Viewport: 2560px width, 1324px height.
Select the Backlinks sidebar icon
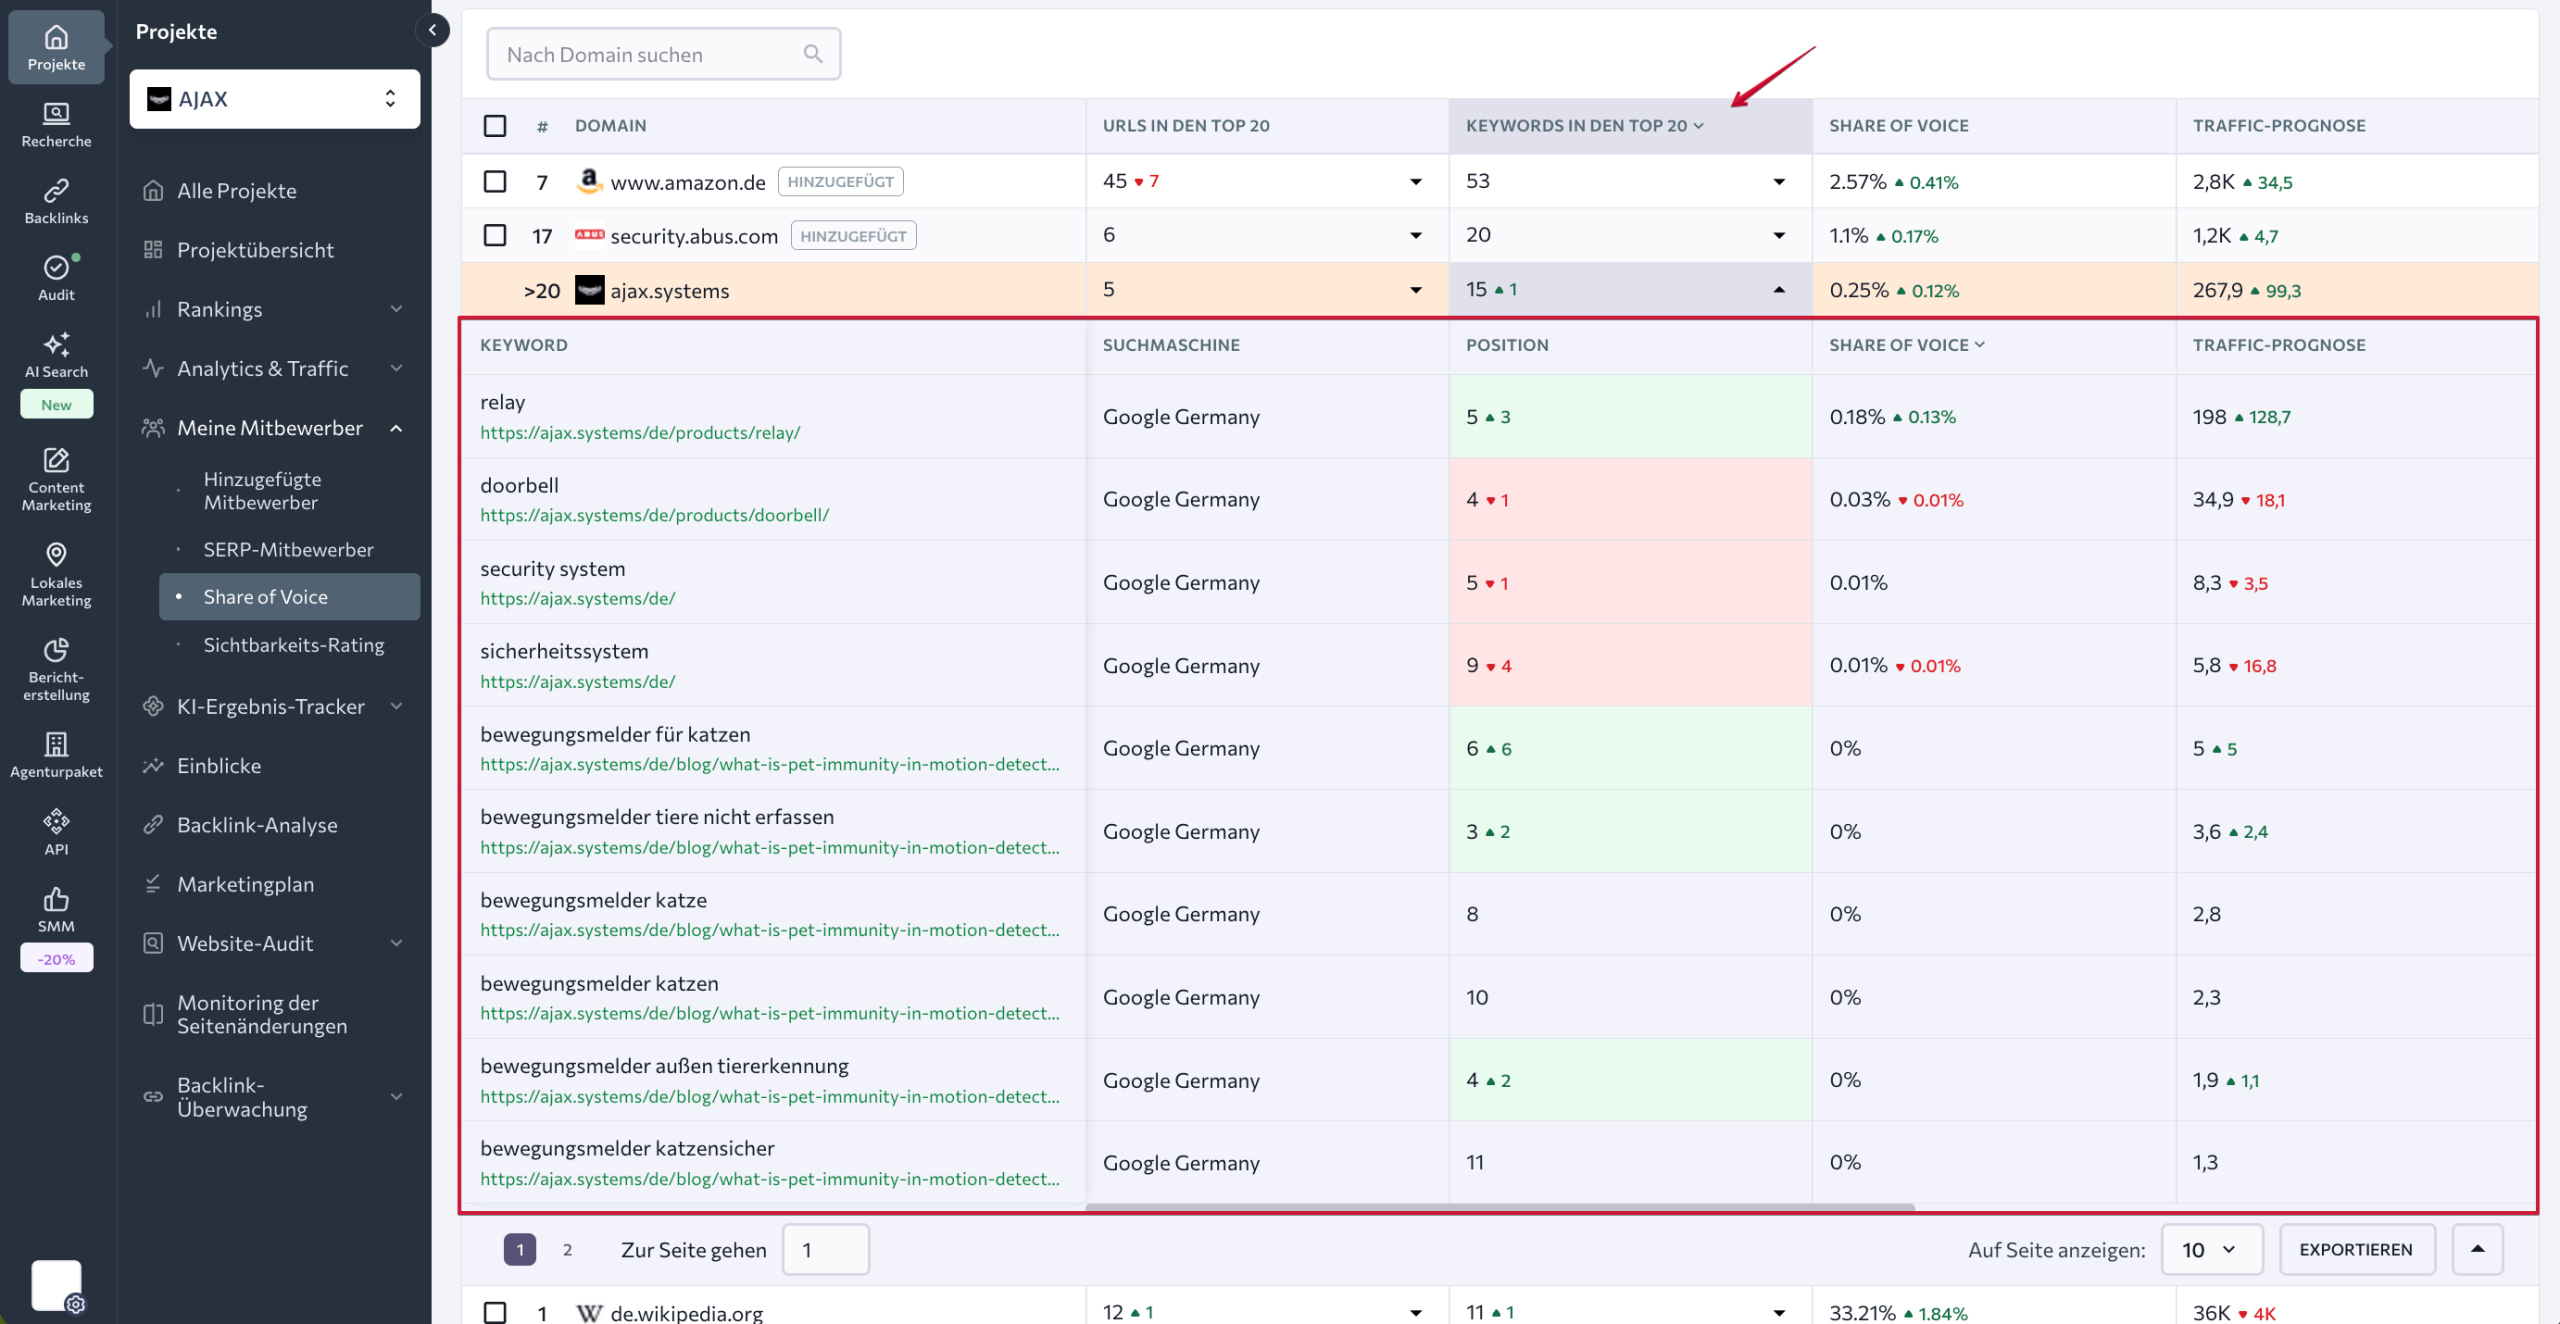(x=56, y=199)
